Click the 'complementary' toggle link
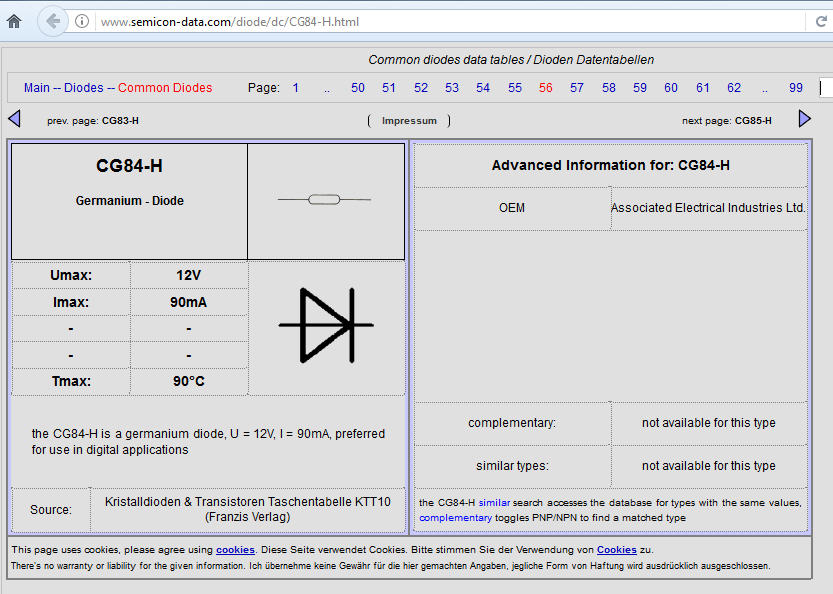833x594 pixels. (x=455, y=518)
